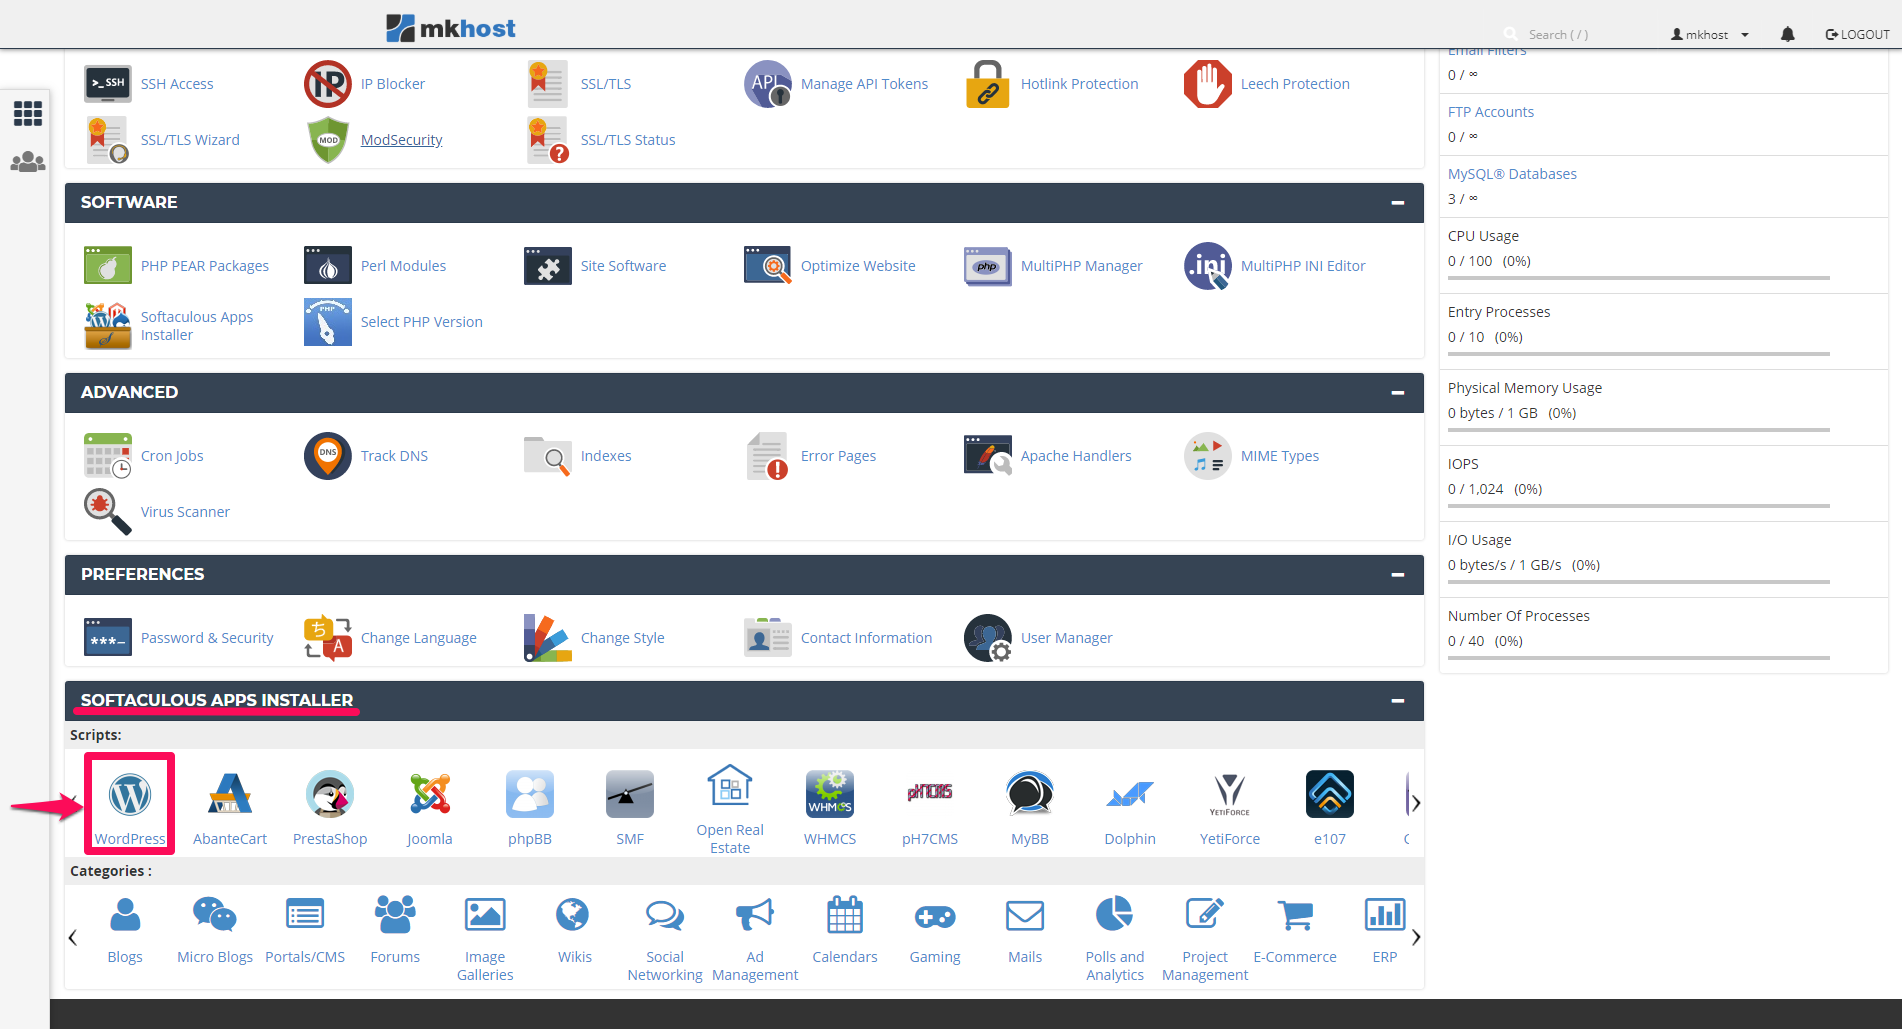Open the WordPress installer icon

(130, 796)
